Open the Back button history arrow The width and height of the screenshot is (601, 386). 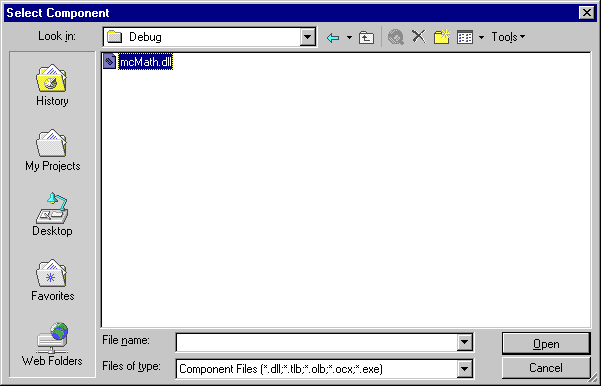[349, 38]
